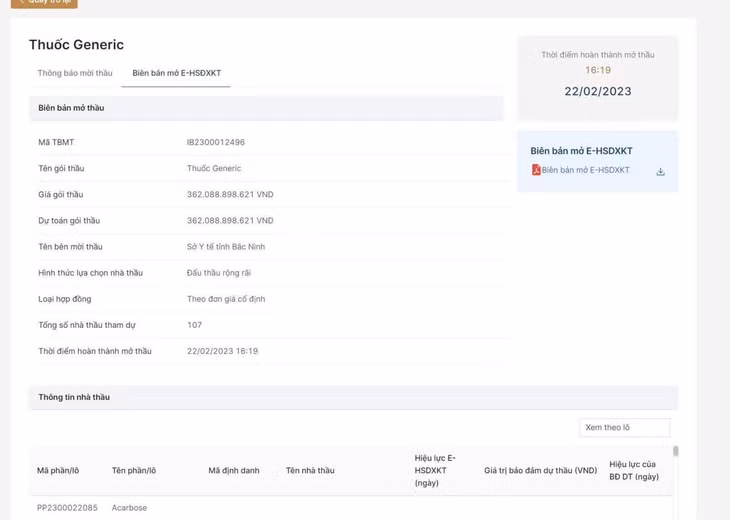Select lot code PP2300022085 in the table
The image size is (730, 520).
click(67, 508)
